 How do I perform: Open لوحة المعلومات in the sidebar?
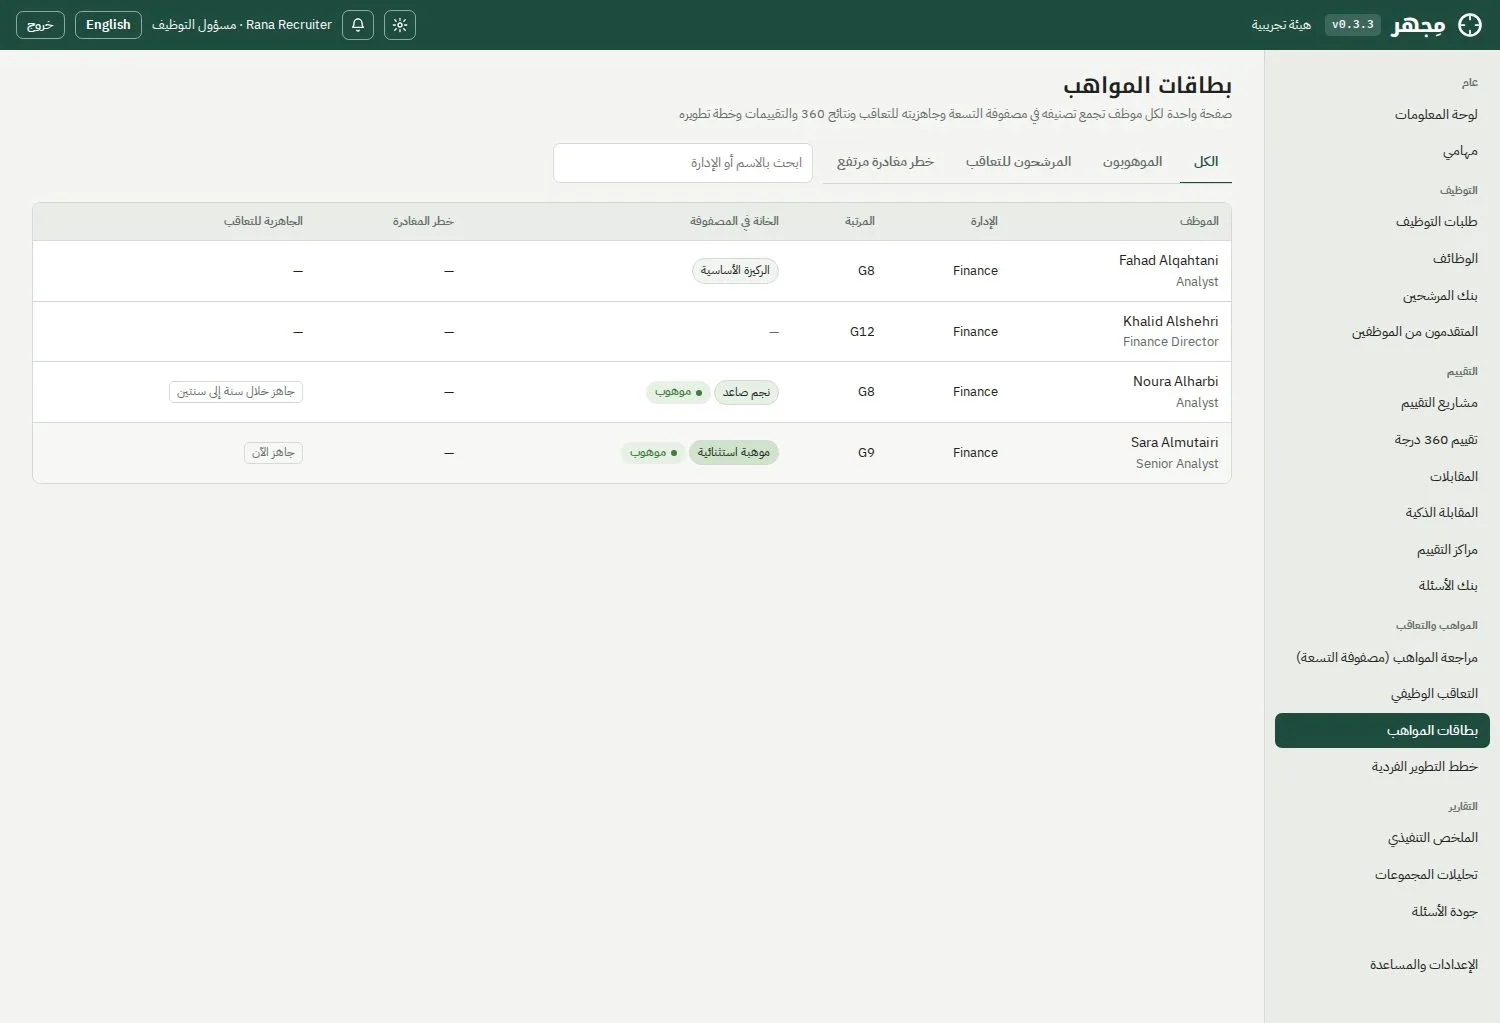tap(1436, 115)
